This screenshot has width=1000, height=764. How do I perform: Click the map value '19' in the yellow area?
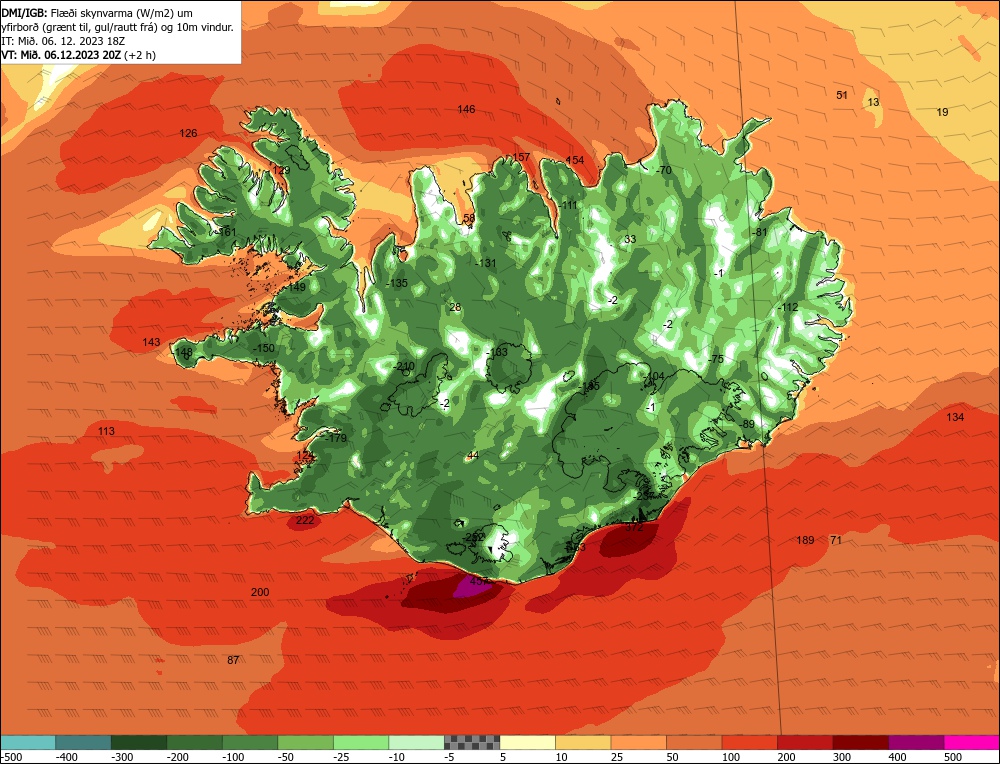click(942, 112)
